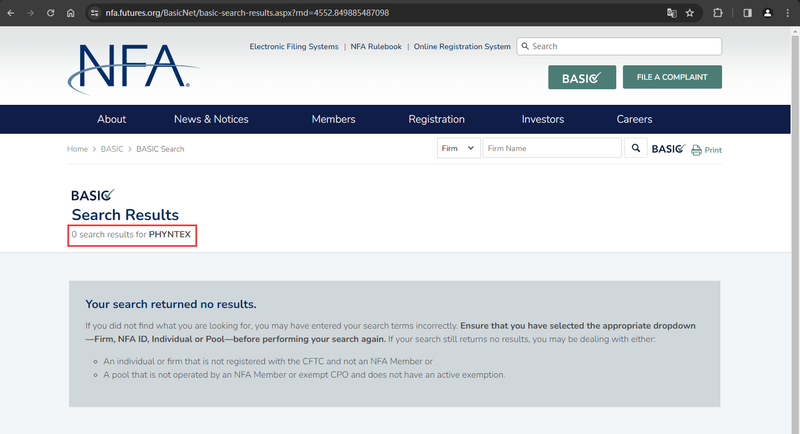Click the BASIC logo beside the Print link
800x434 pixels.
pos(668,149)
